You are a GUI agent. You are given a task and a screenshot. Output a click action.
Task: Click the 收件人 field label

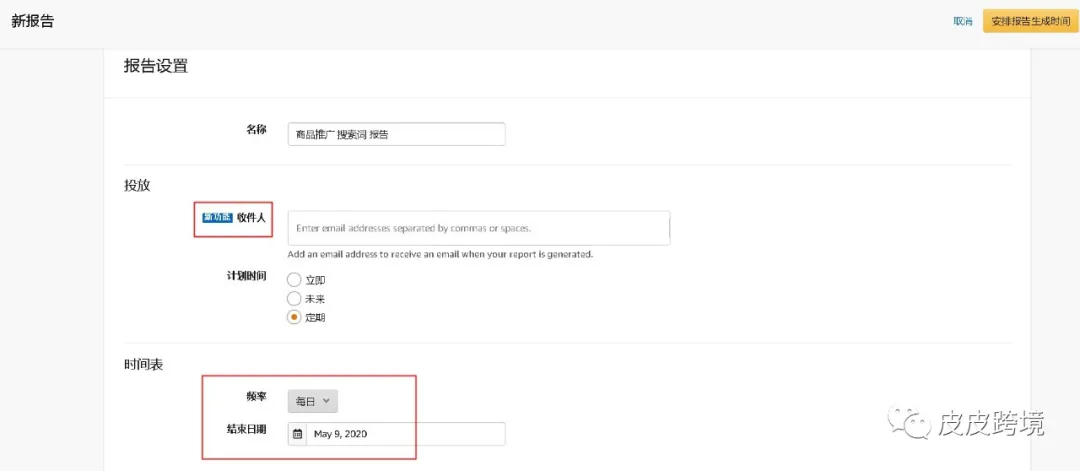[251, 217]
